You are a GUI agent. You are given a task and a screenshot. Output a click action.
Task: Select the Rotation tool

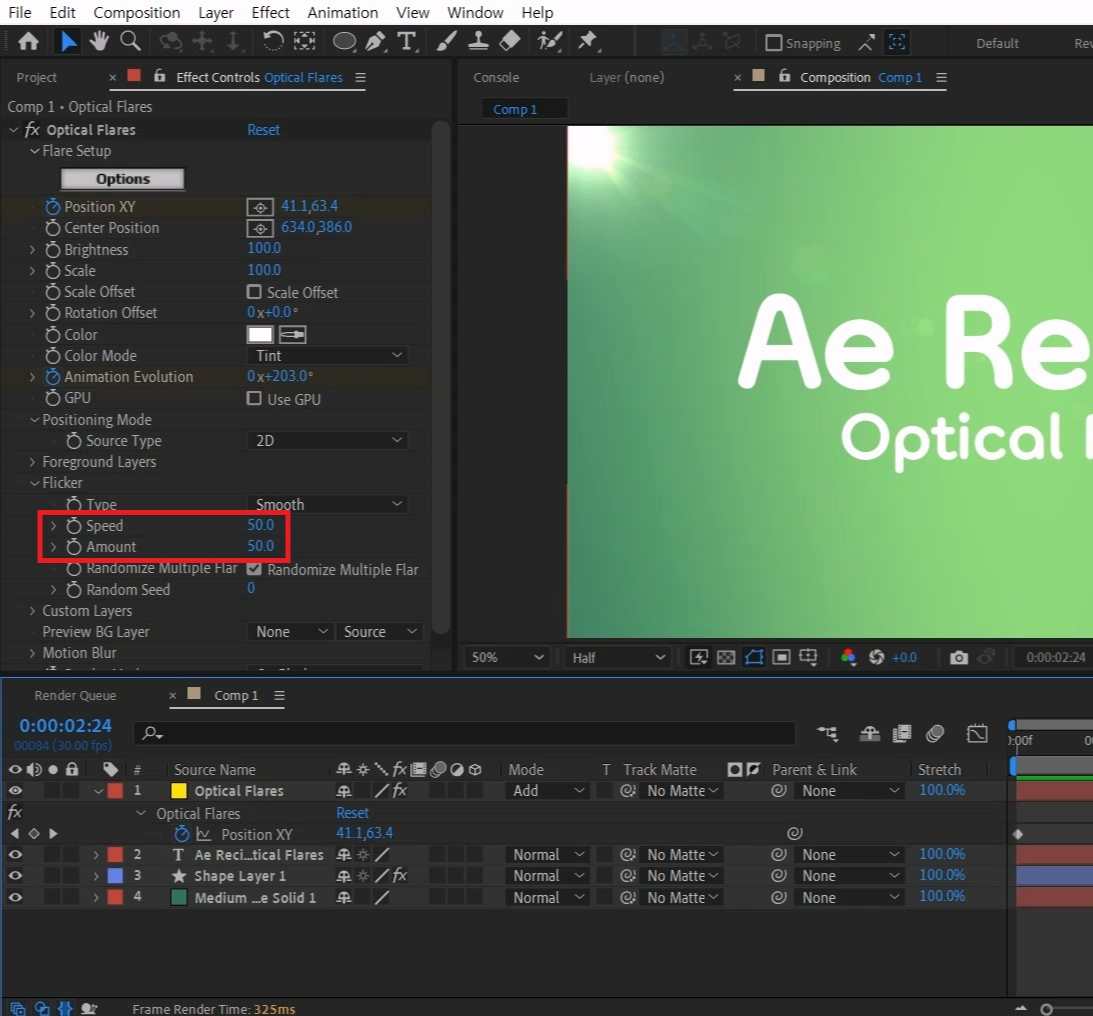tap(272, 42)
